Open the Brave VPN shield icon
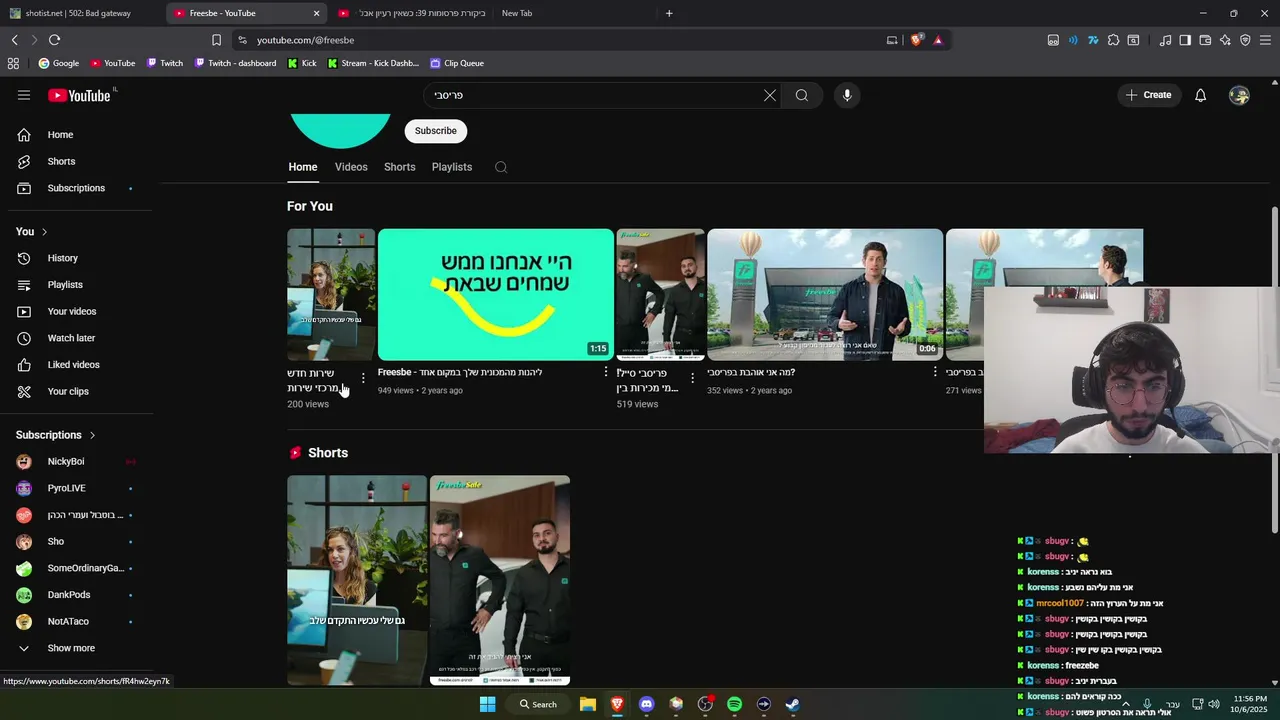The height and width of the screenshot is (720, 1280). point(1245,40)
